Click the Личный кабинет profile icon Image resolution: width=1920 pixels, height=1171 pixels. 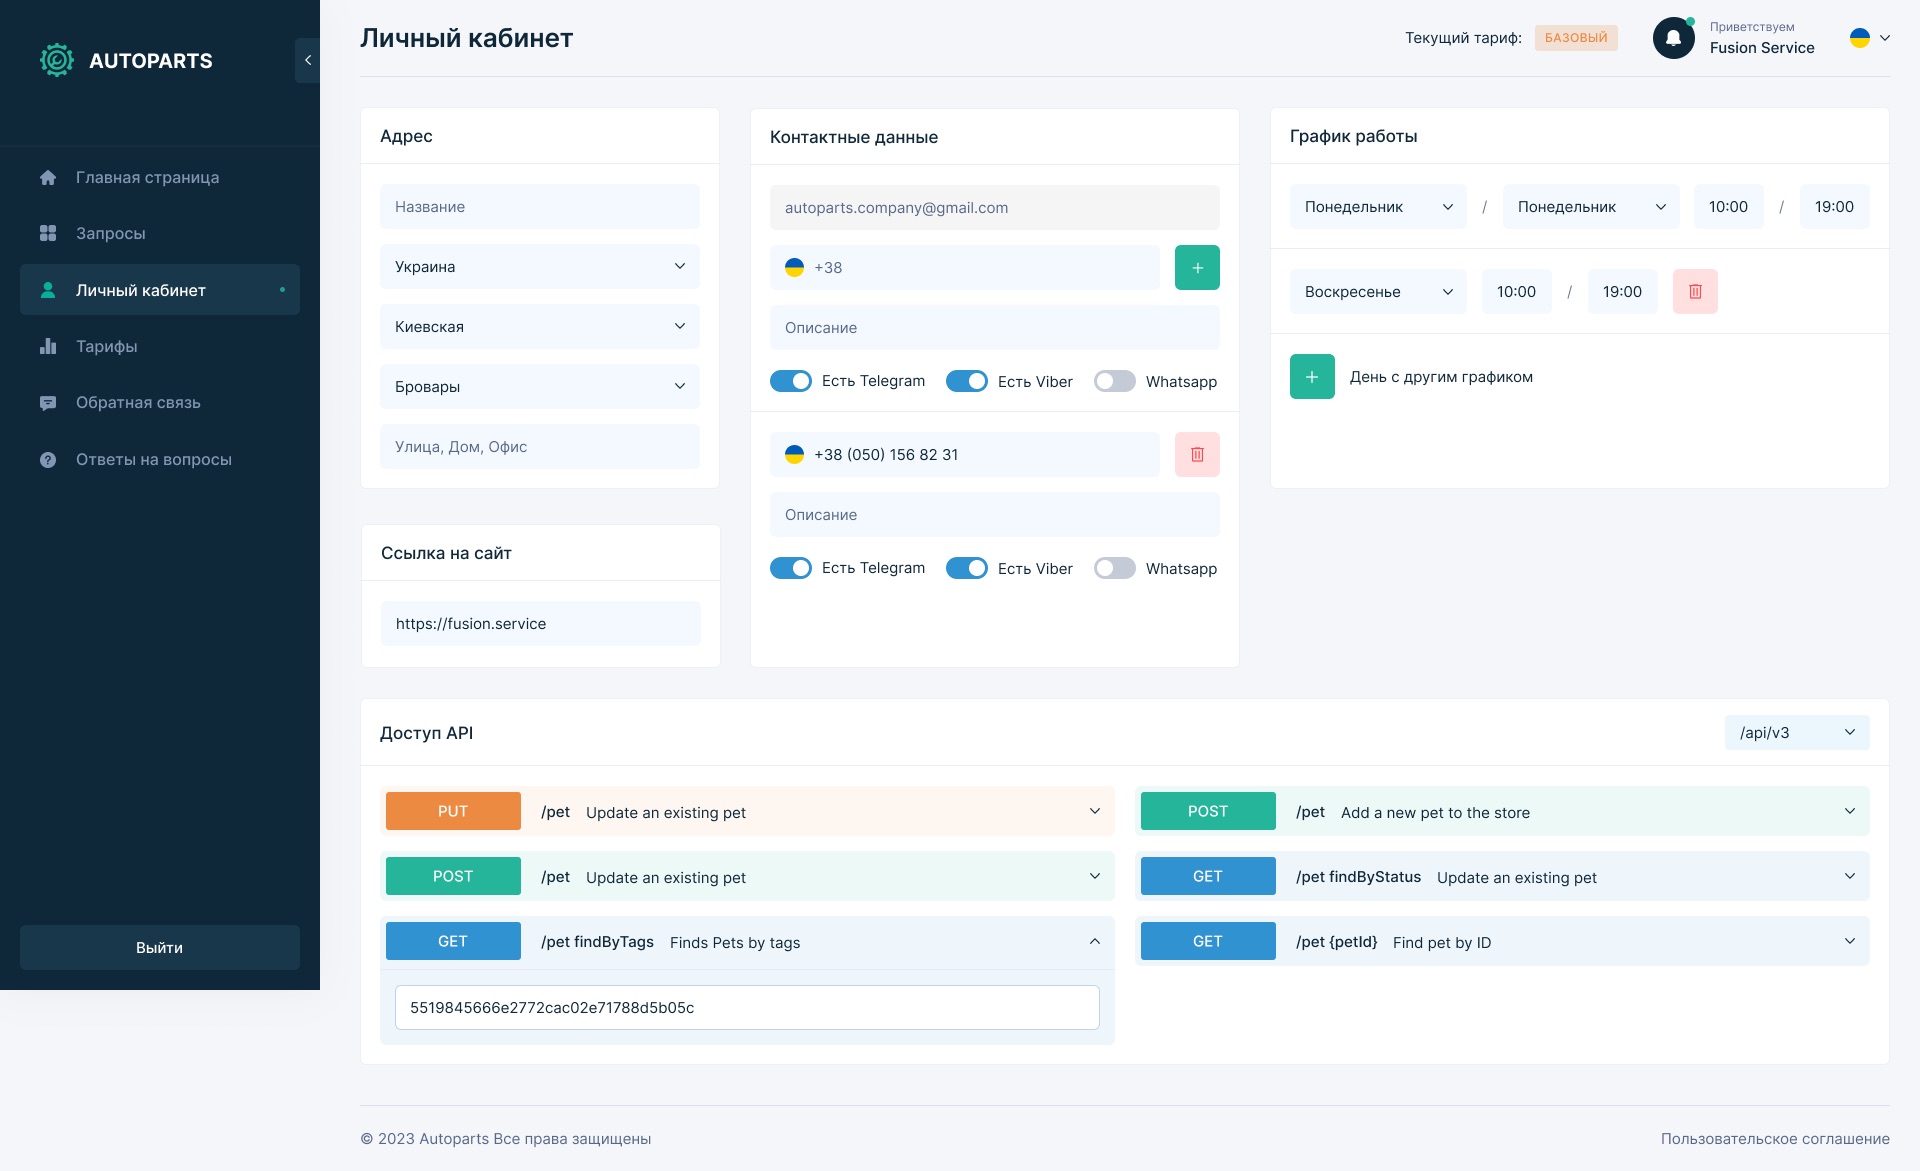[47, 289]
